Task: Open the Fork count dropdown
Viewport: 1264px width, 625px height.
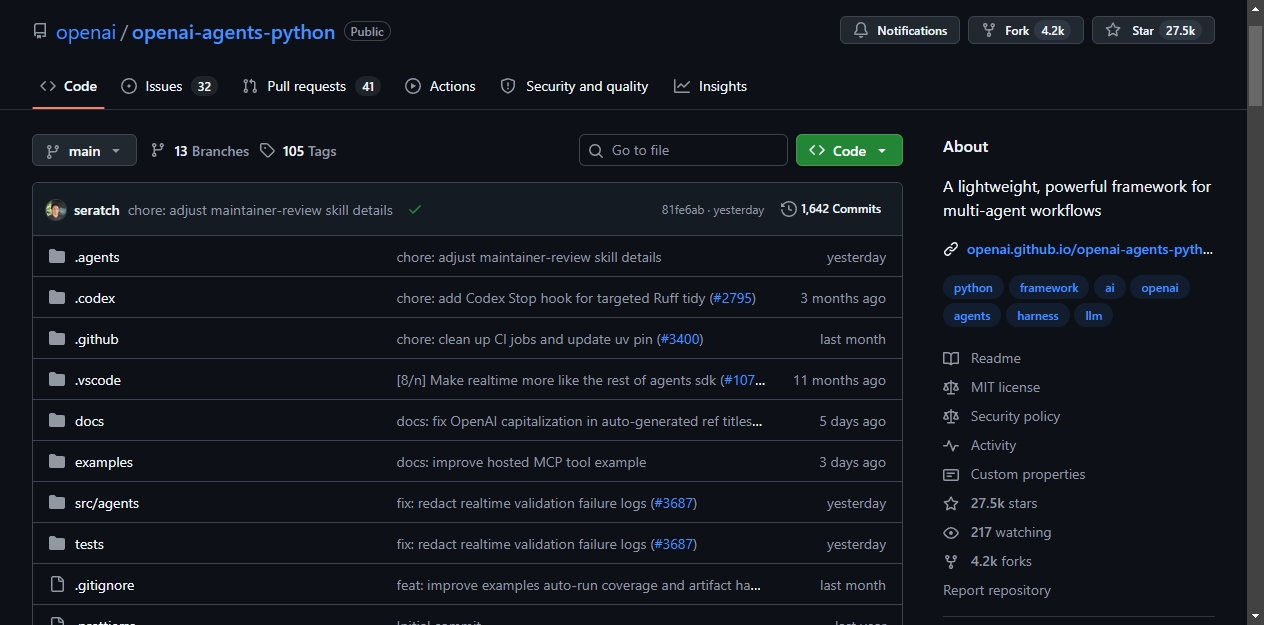Action: 1026,31
